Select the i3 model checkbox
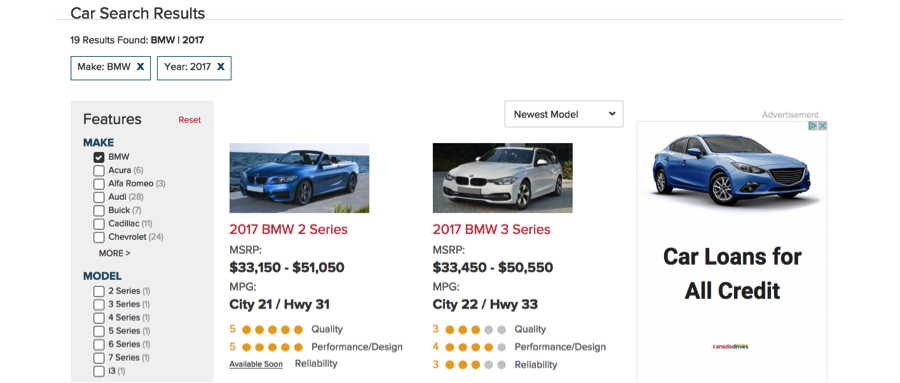The image size is (900, 383). [x=99, y=371]
